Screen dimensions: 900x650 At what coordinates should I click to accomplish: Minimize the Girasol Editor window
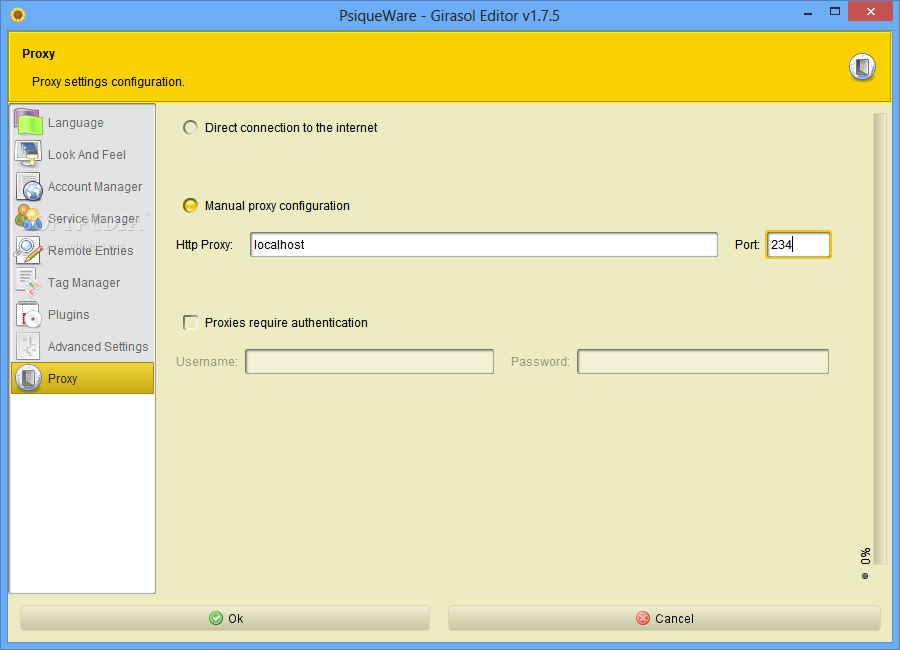pos(808,12)
